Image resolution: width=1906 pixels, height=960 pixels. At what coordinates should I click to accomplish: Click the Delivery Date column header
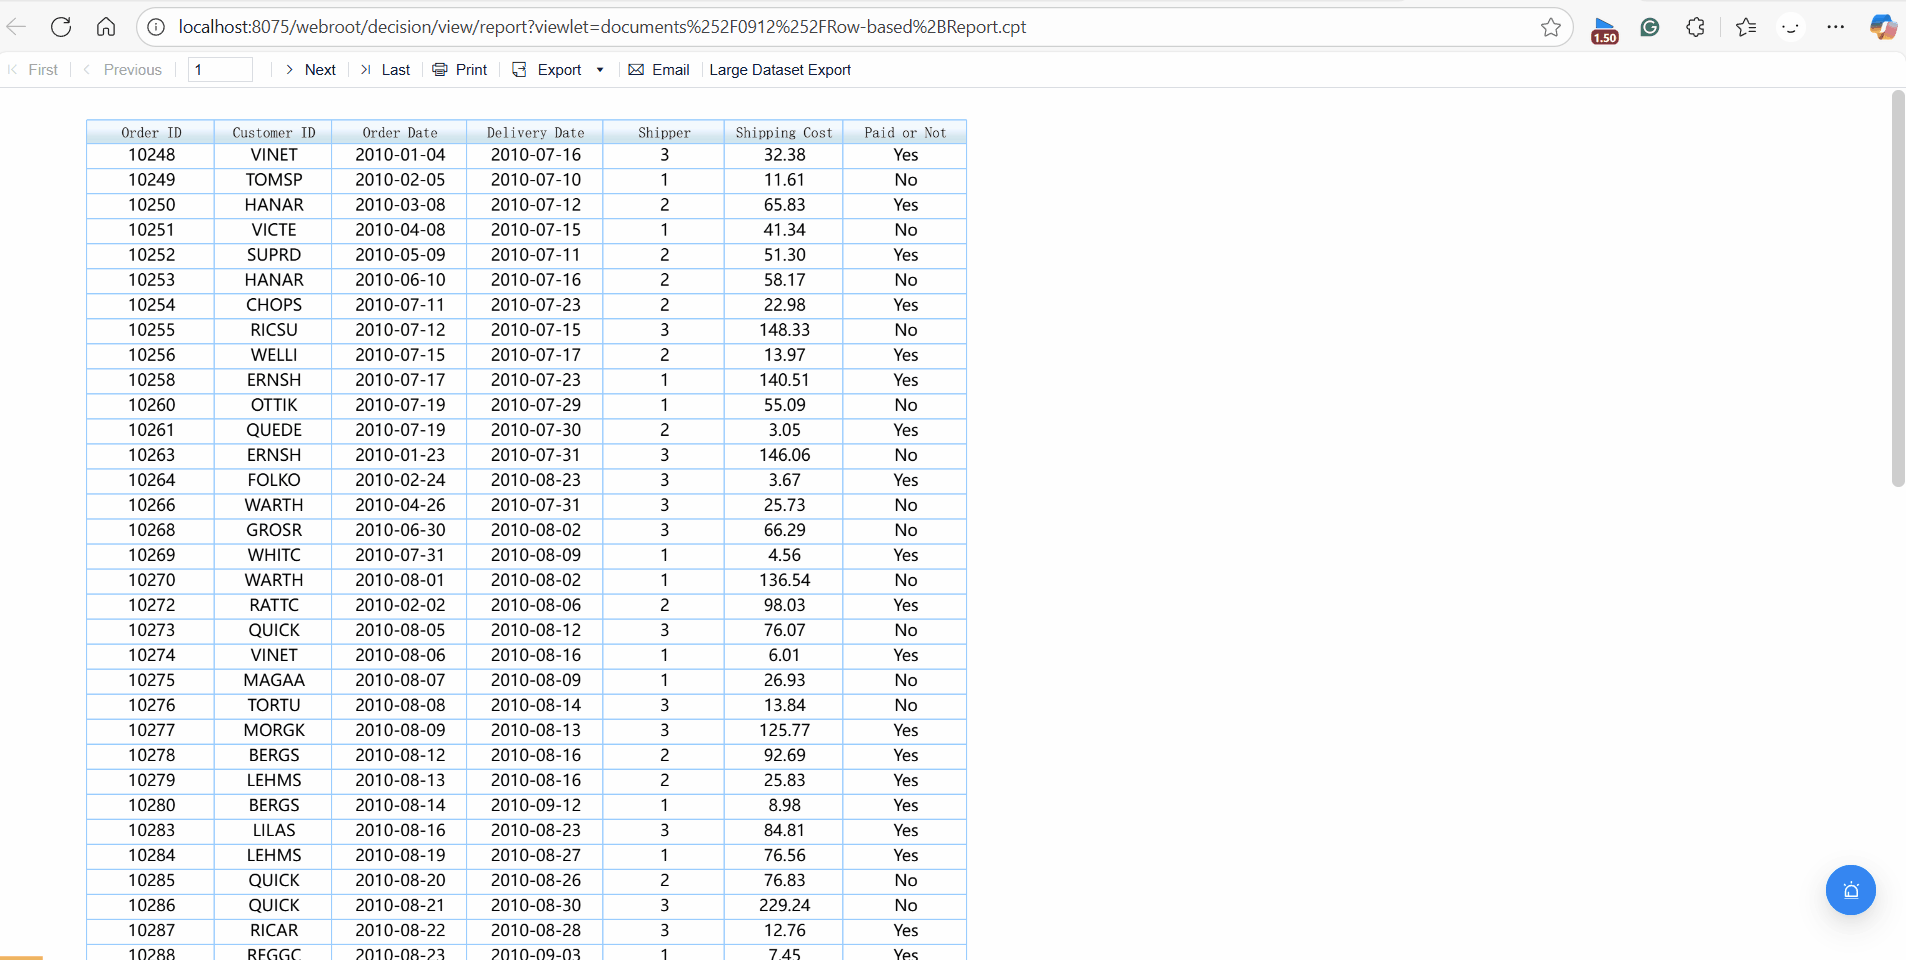pos(536,132)
